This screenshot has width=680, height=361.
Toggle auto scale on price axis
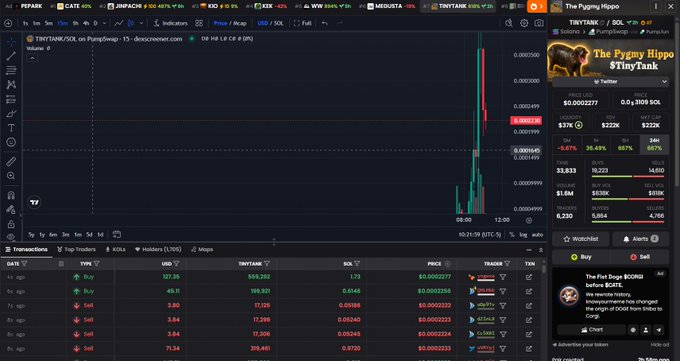[537, 234]
